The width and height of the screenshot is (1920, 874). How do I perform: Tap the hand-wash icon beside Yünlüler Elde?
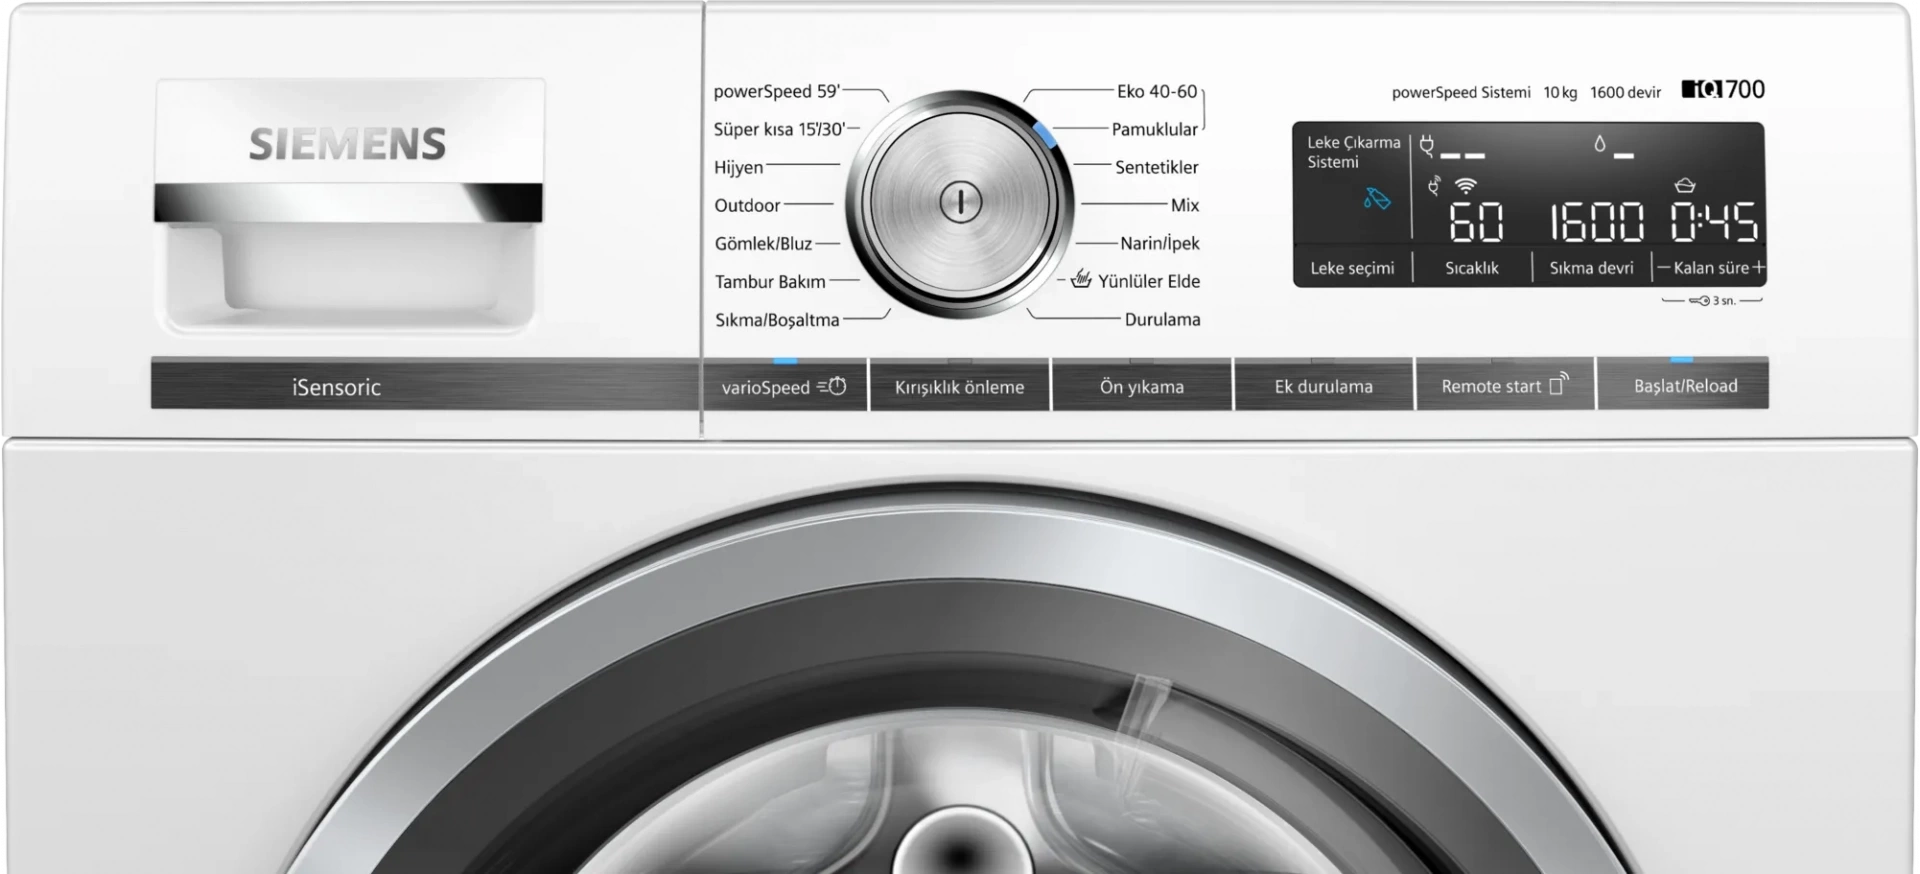pyautogui.click(x=1081, y=279)
